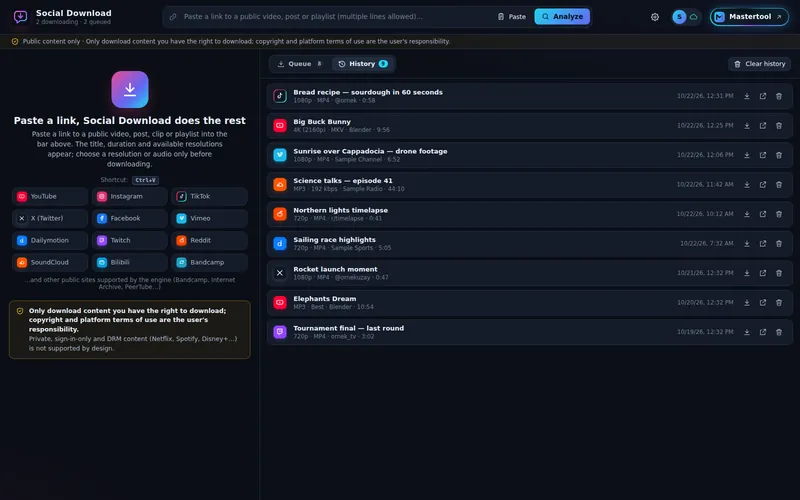This screenshot has width=800, height=500.
Task: Select the Reddit platform chip
Action: click(209, 240)
